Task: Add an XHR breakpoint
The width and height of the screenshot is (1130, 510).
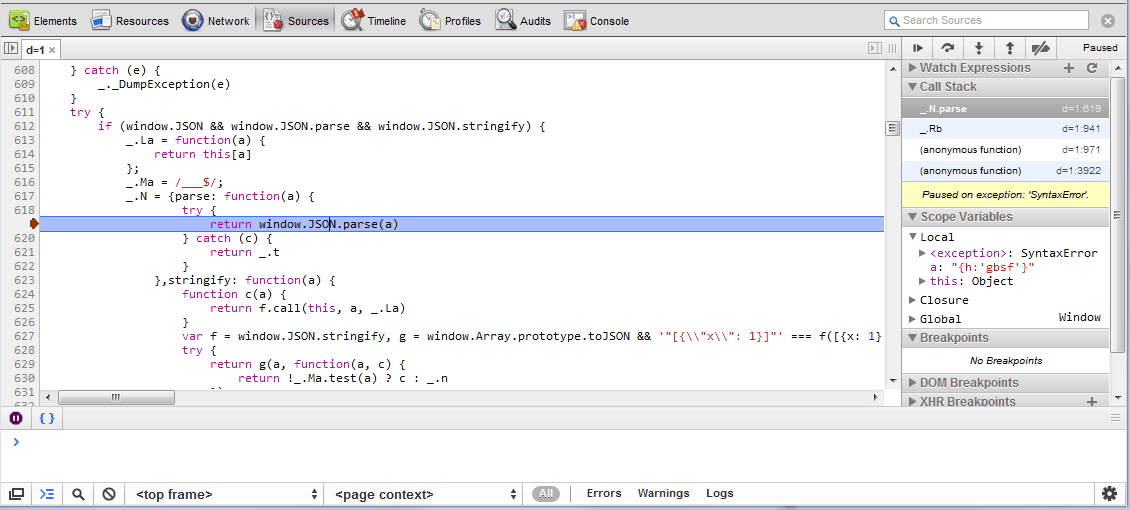Action: [x=1092, y=401]
